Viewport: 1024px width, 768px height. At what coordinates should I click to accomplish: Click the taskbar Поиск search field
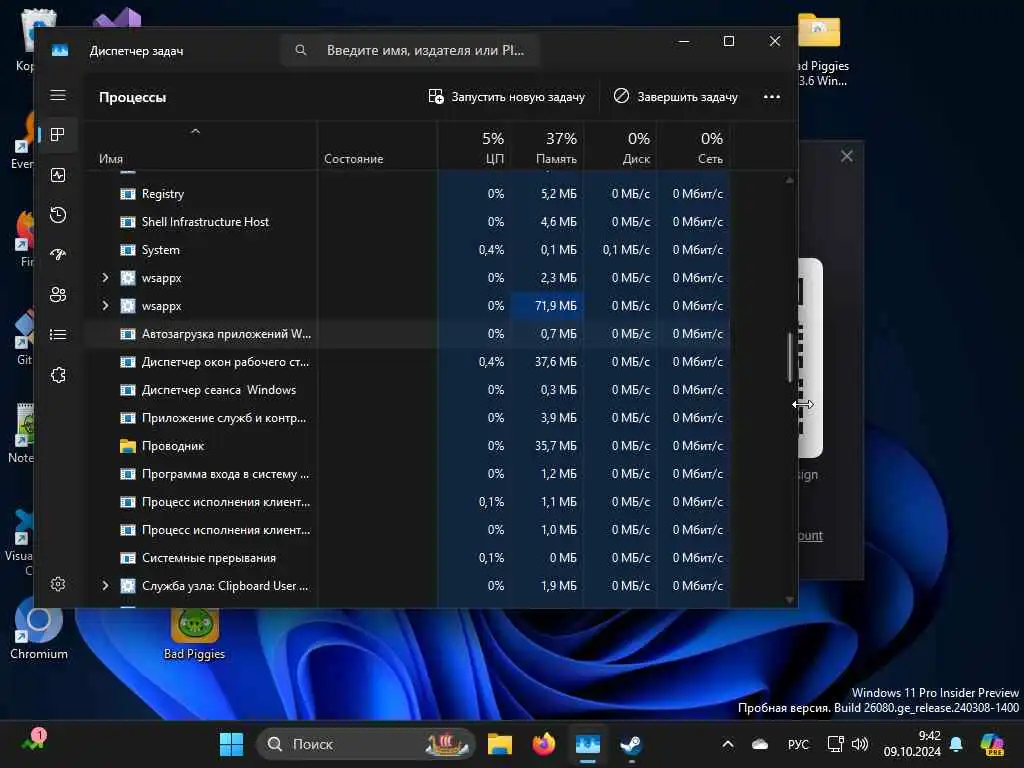tap(366, 744)
